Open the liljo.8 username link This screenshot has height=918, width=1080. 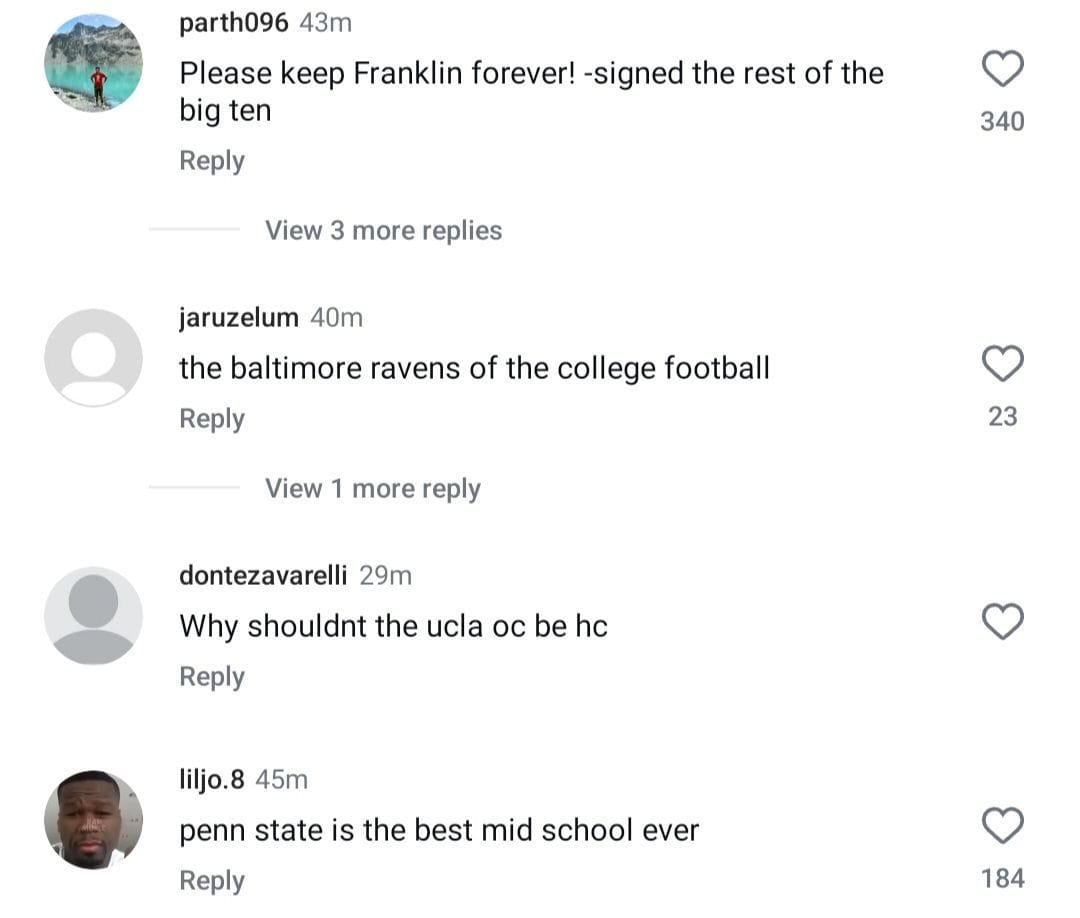[210, 780]
